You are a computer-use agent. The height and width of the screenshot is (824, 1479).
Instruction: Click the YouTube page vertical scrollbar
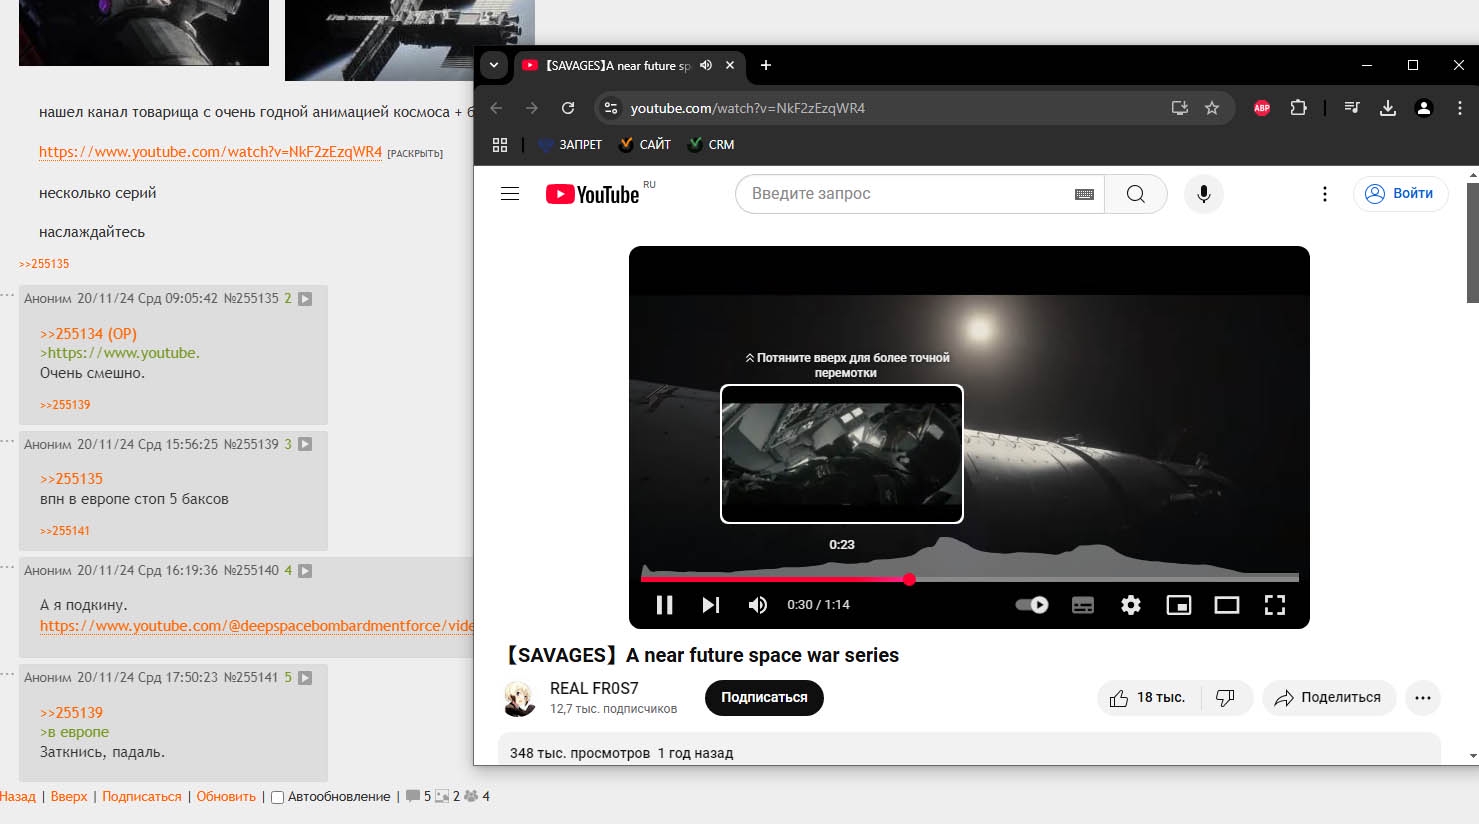tap(1472, 243)
